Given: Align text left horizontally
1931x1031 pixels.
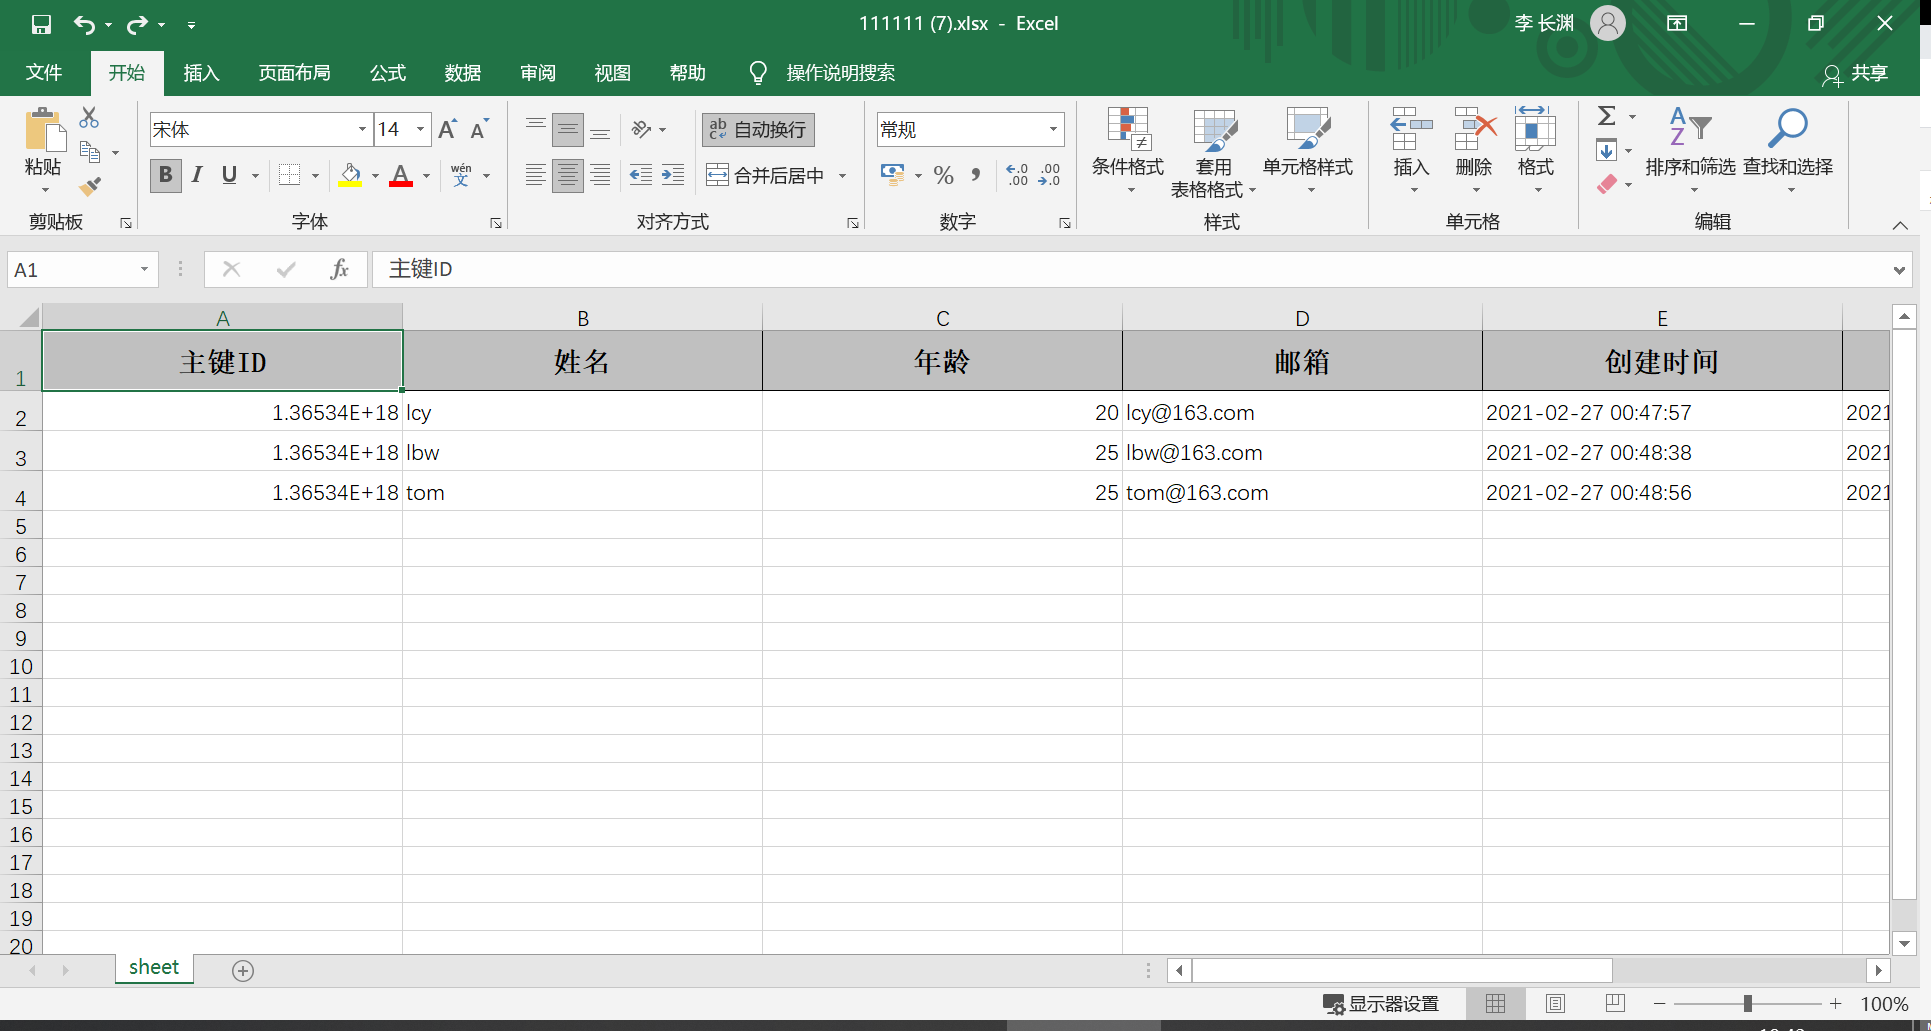Looking at the screenshot, I should point(536,175).
